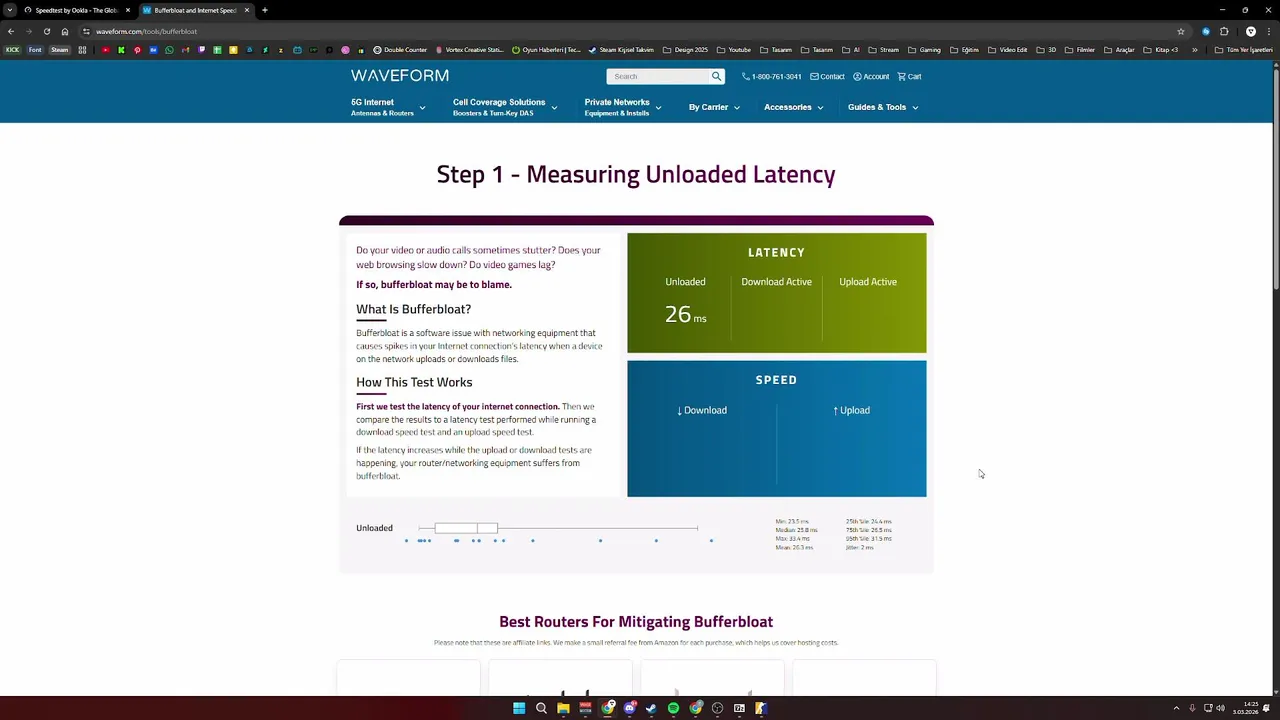Click the Download Active label

coord(776,282)
